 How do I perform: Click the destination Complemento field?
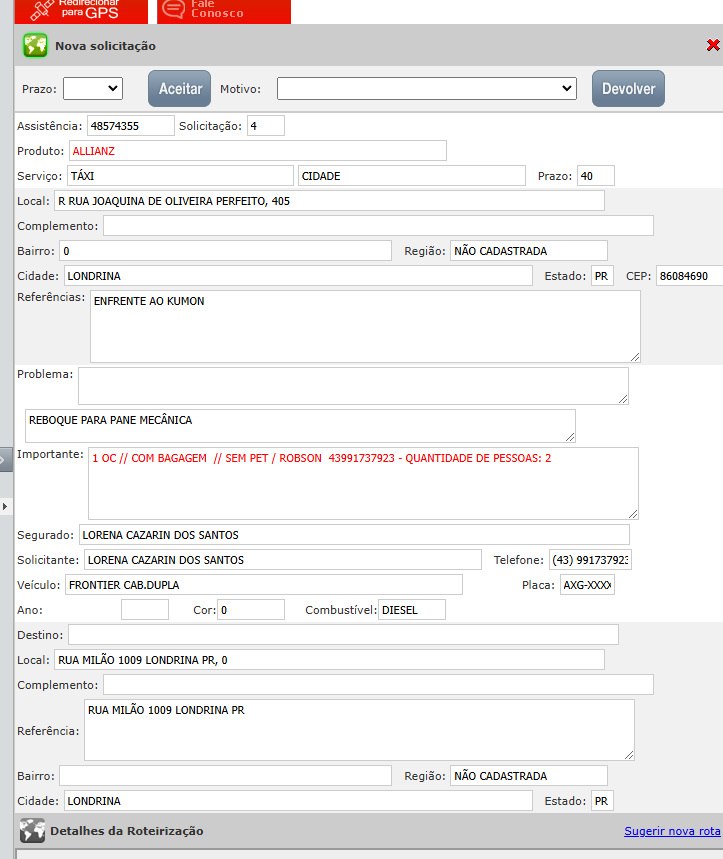pyautogui.click(x=378, y=685)
